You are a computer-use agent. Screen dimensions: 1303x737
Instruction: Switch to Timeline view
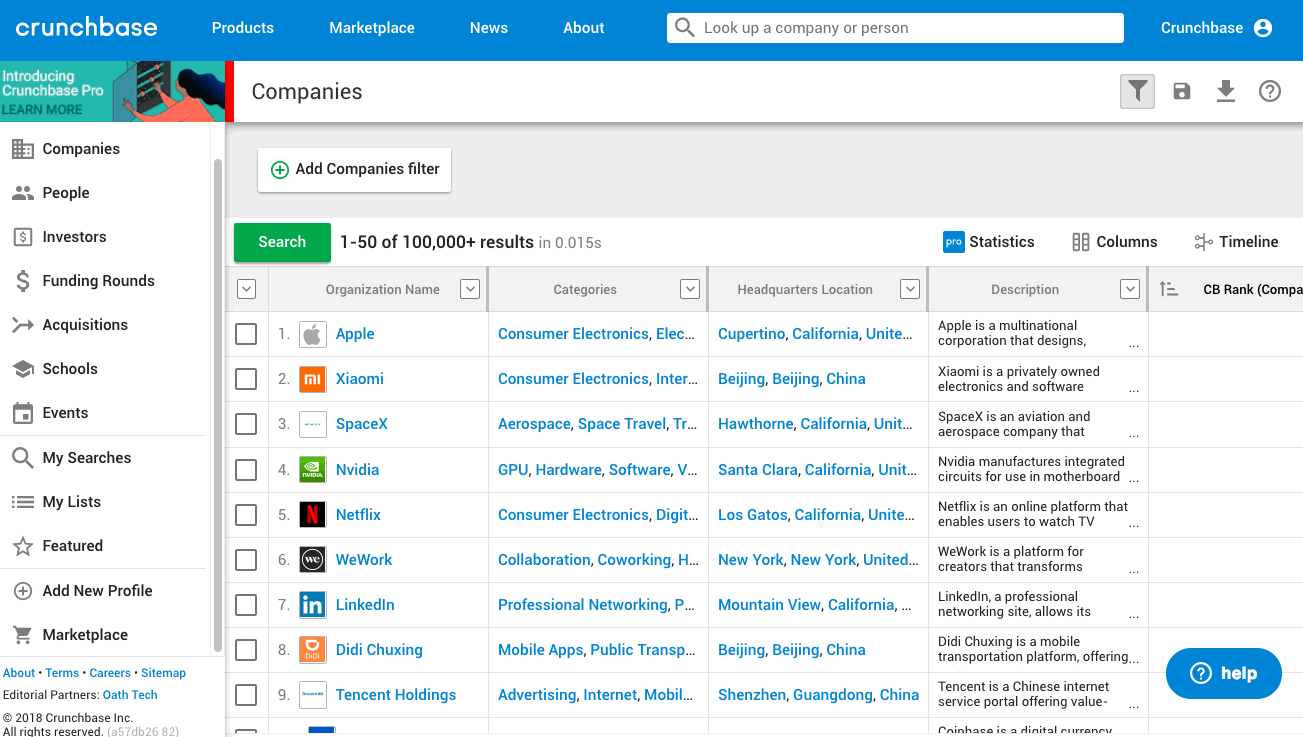point(1236,242)
